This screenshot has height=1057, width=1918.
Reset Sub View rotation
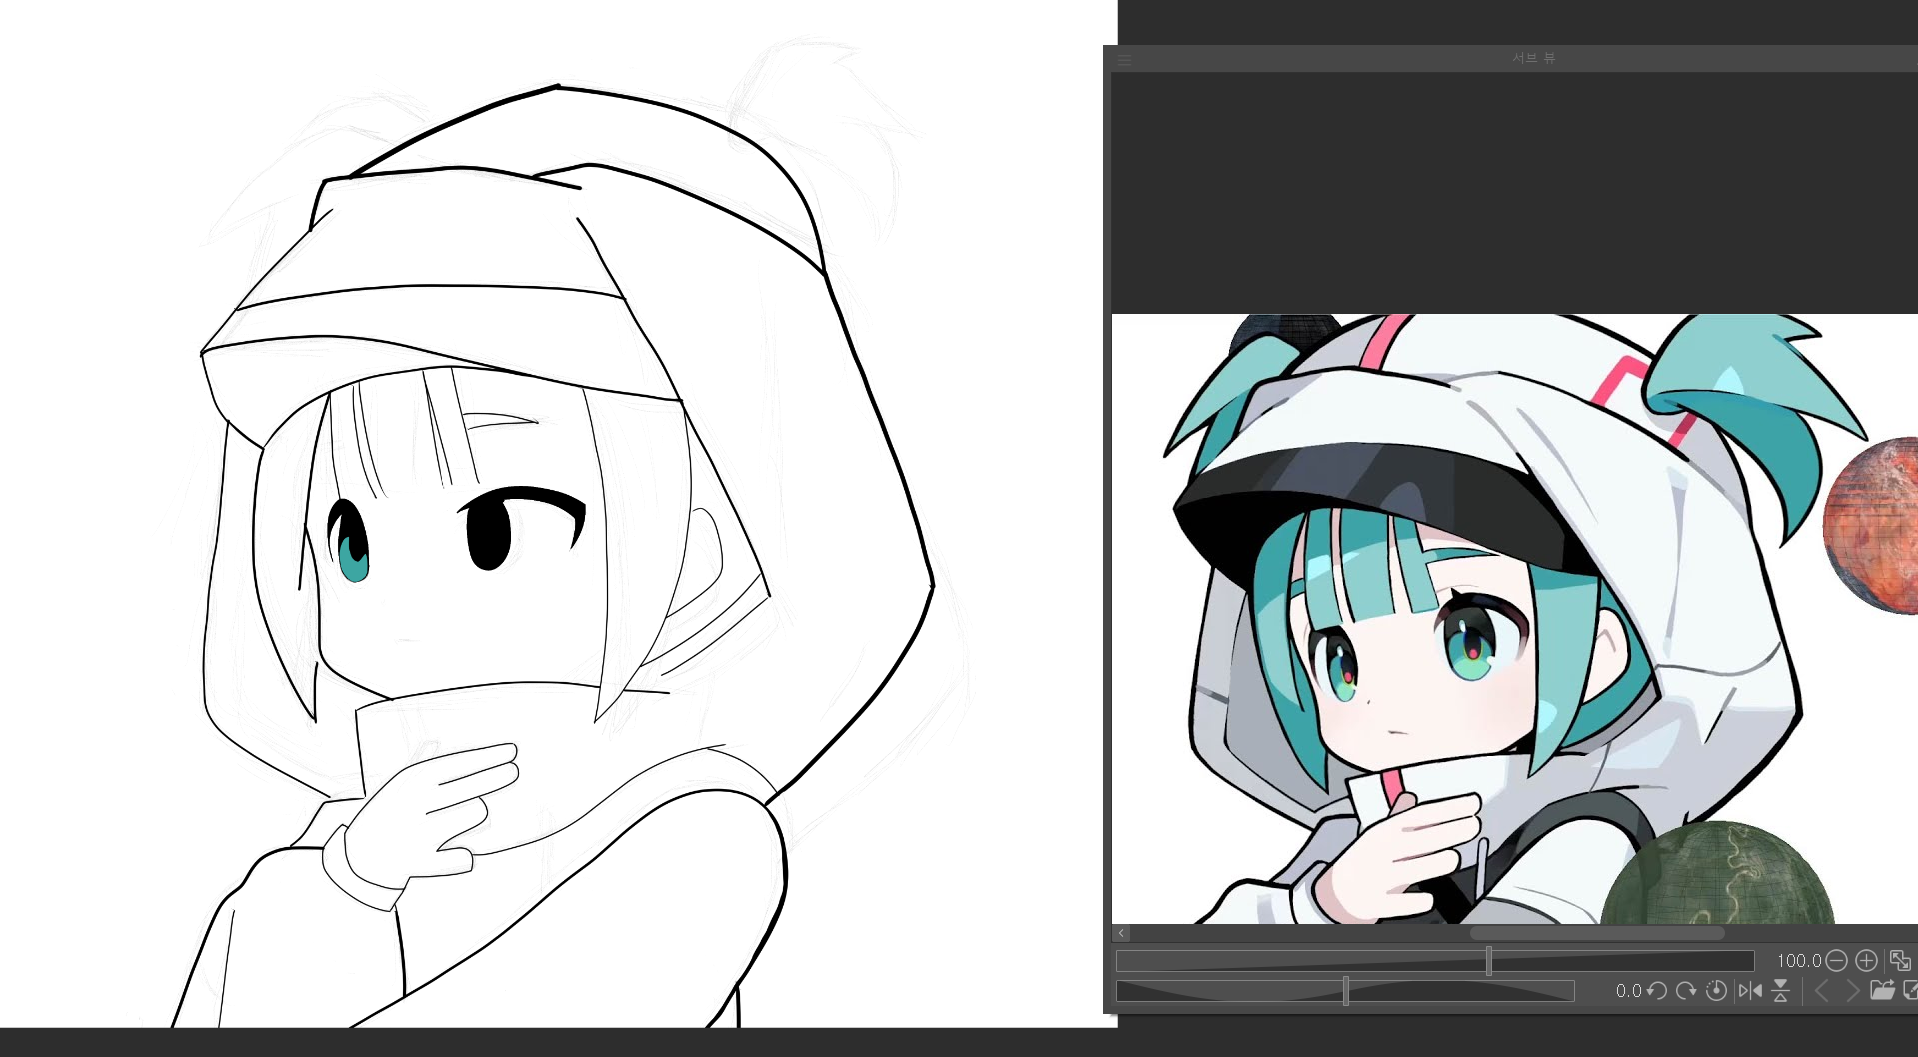pyautogui.click(x=1716, y=991)
